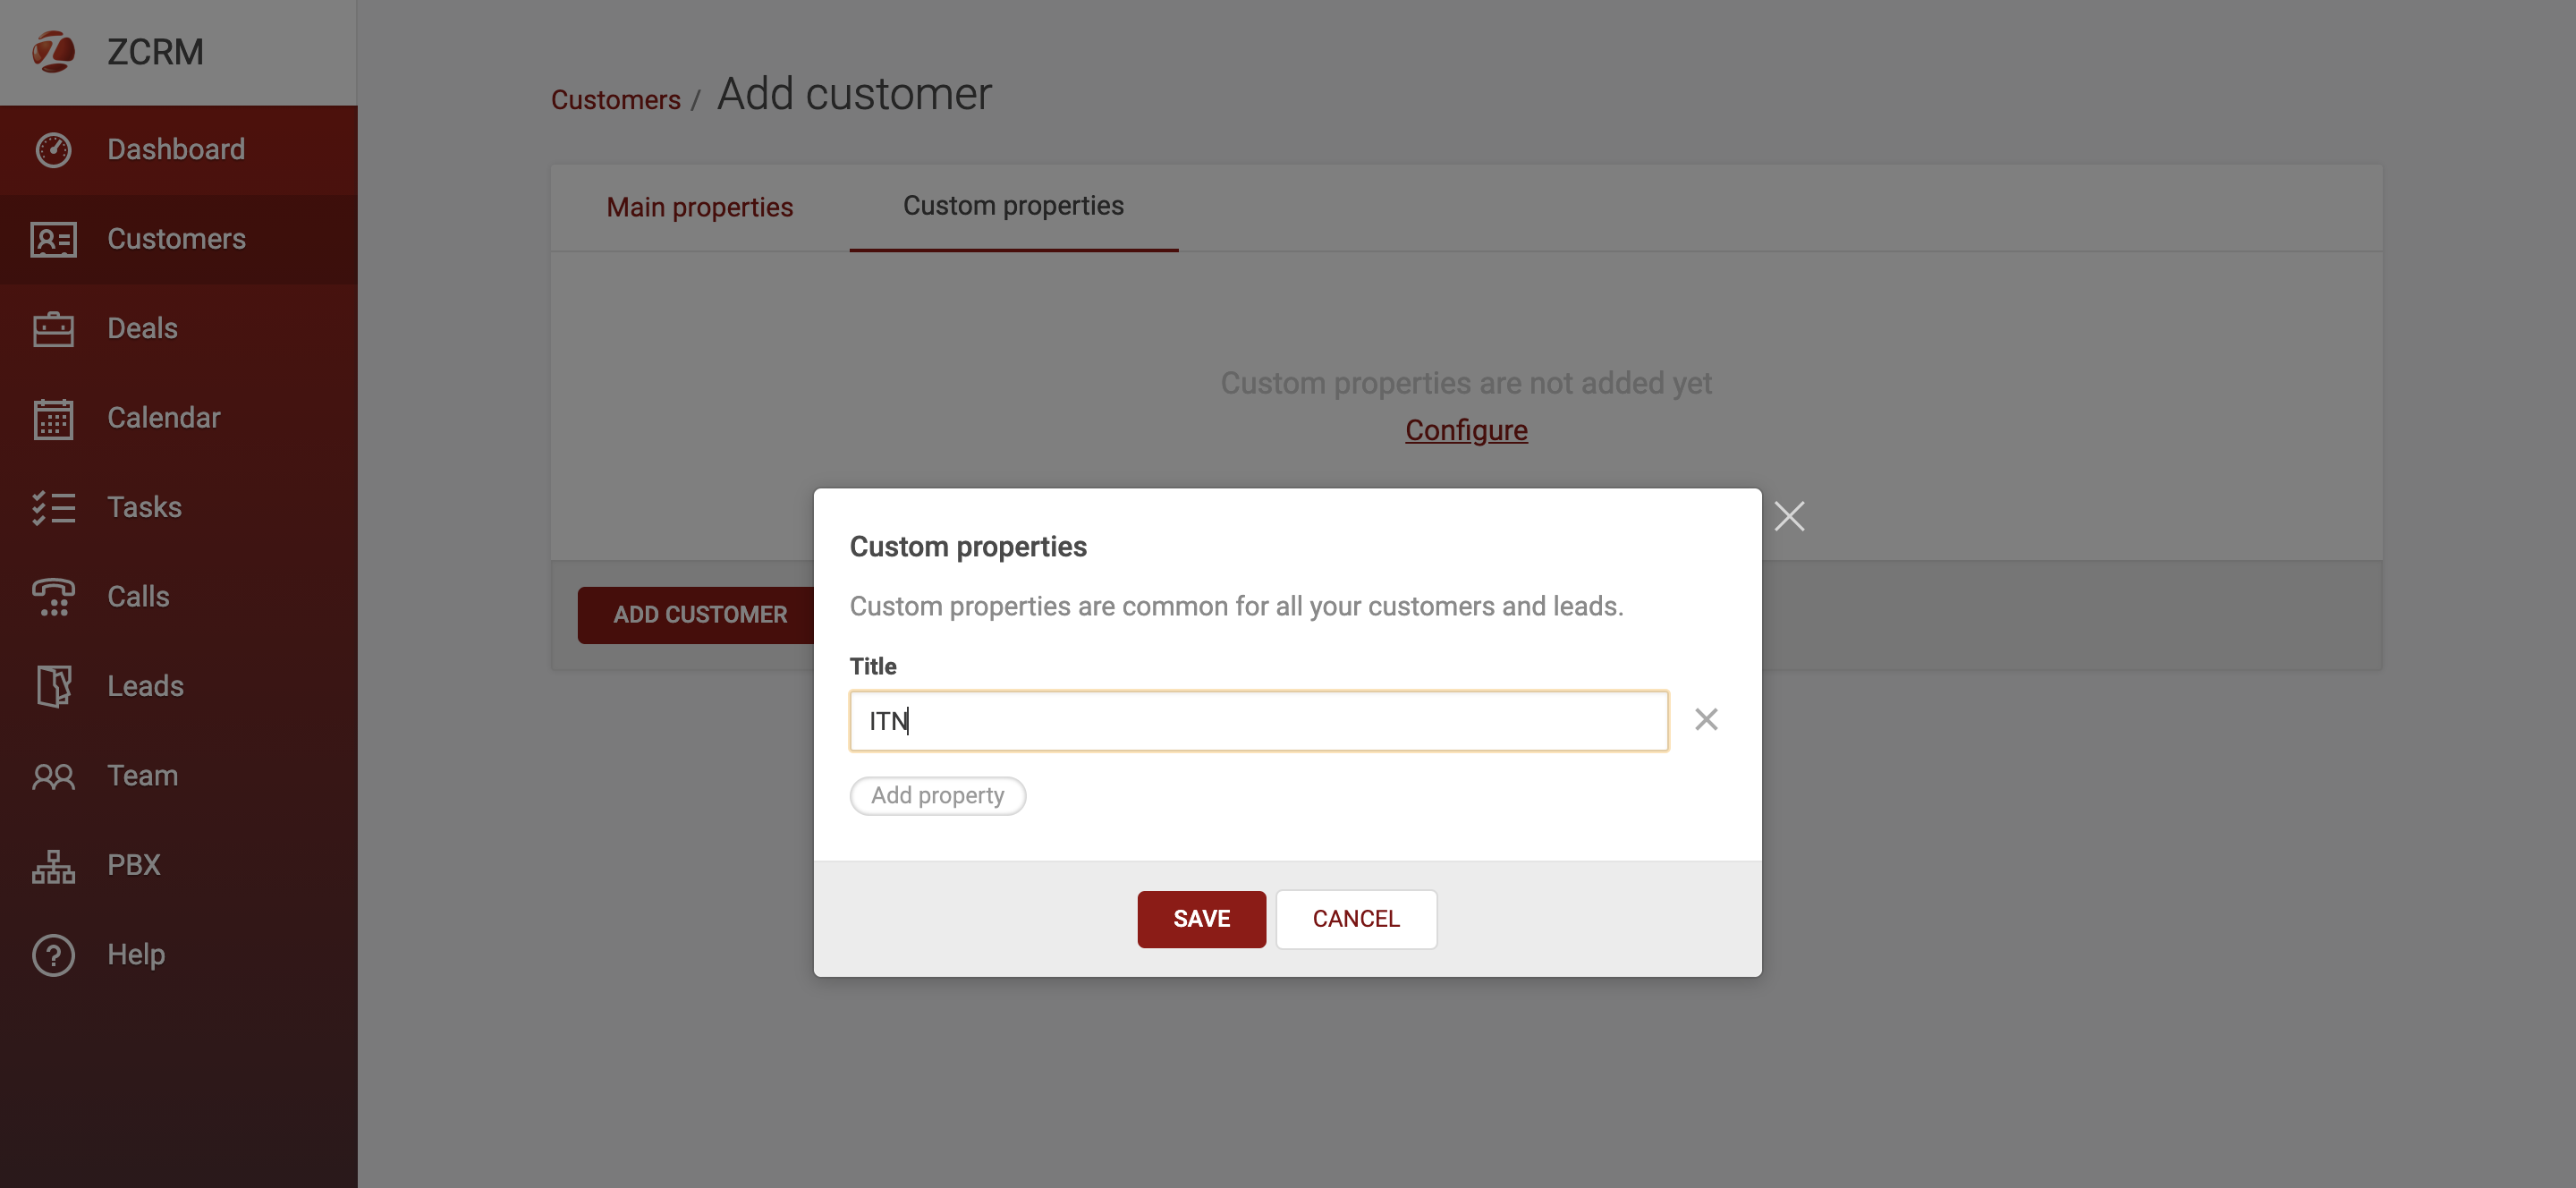
Task: Open the Team people icon
Action: pos(53,776)
